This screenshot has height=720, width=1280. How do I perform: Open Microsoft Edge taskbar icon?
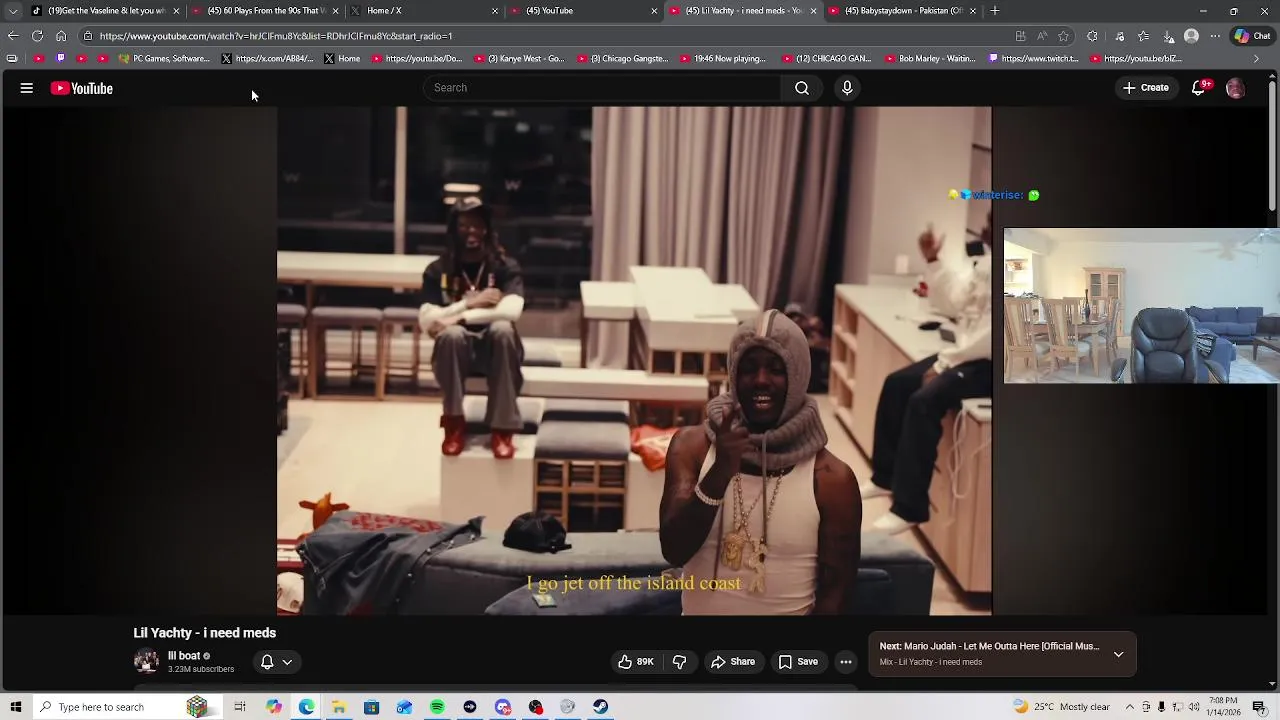[306, 707]
